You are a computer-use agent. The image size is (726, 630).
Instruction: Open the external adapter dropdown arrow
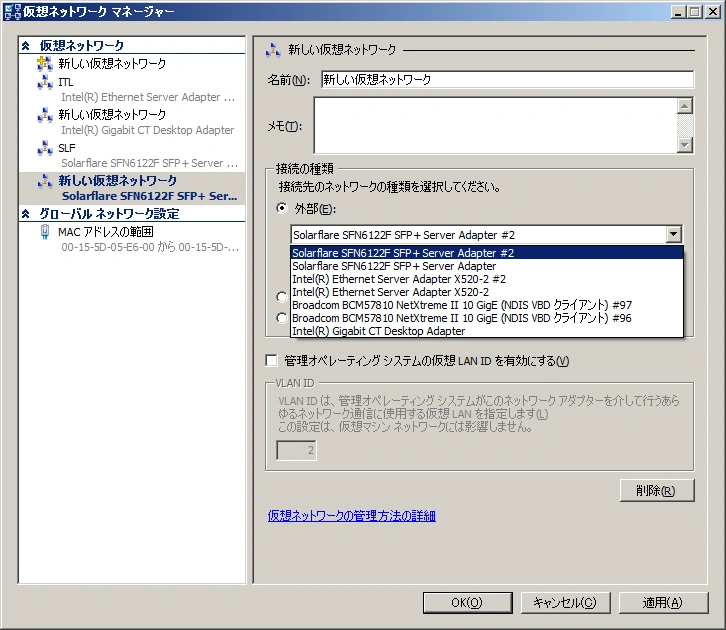point(674,234)
